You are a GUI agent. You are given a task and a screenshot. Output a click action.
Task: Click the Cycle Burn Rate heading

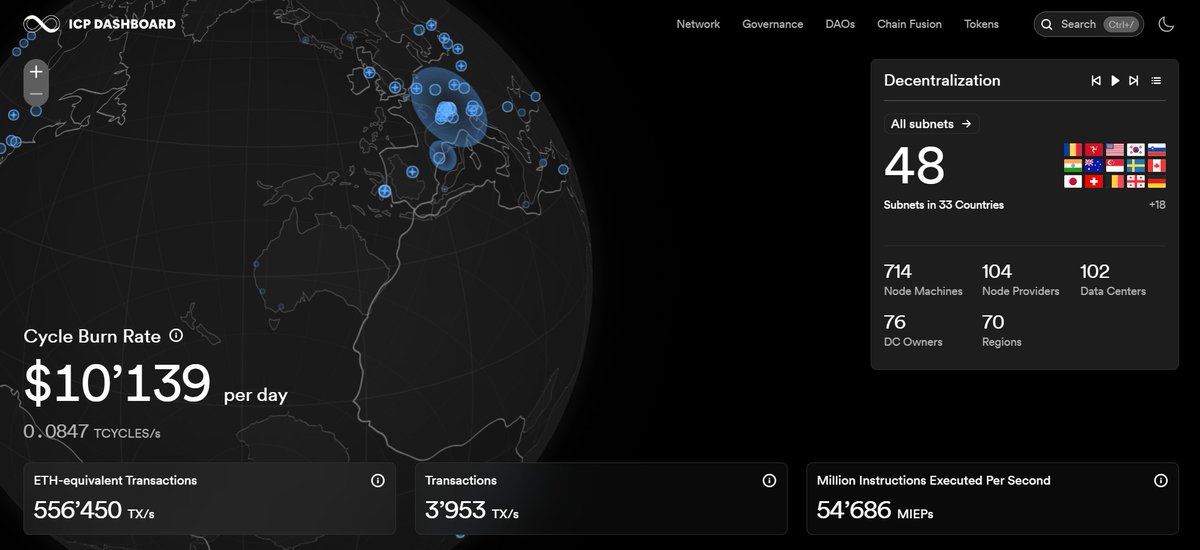92,336
